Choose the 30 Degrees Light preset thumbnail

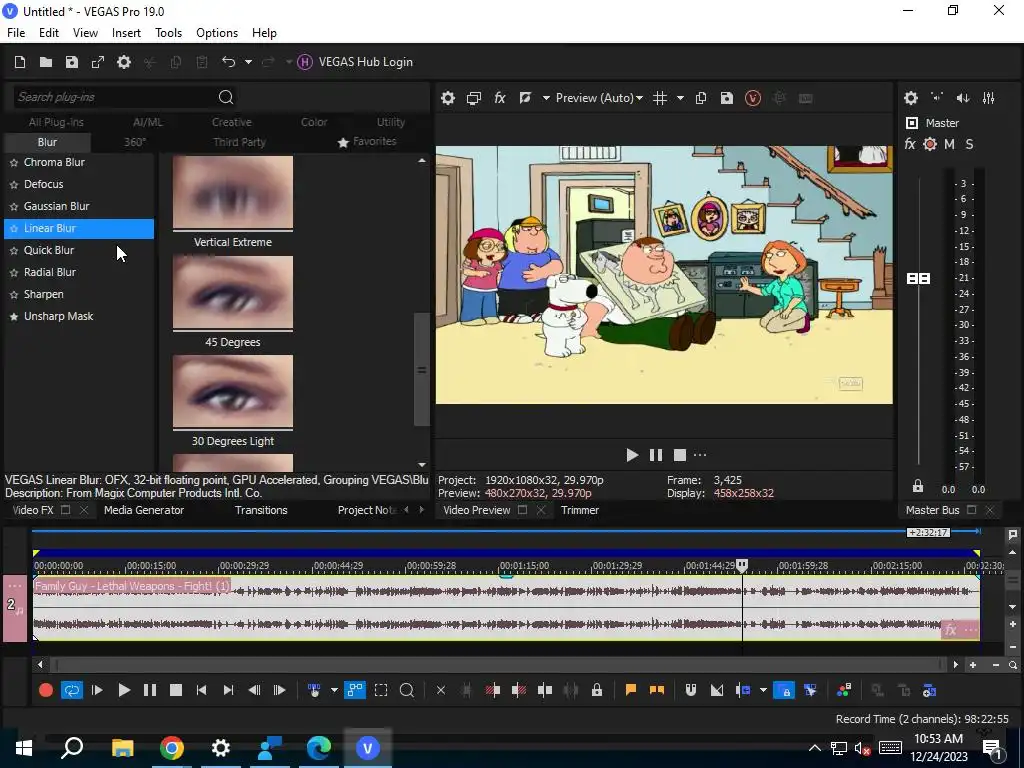point(232,392)
